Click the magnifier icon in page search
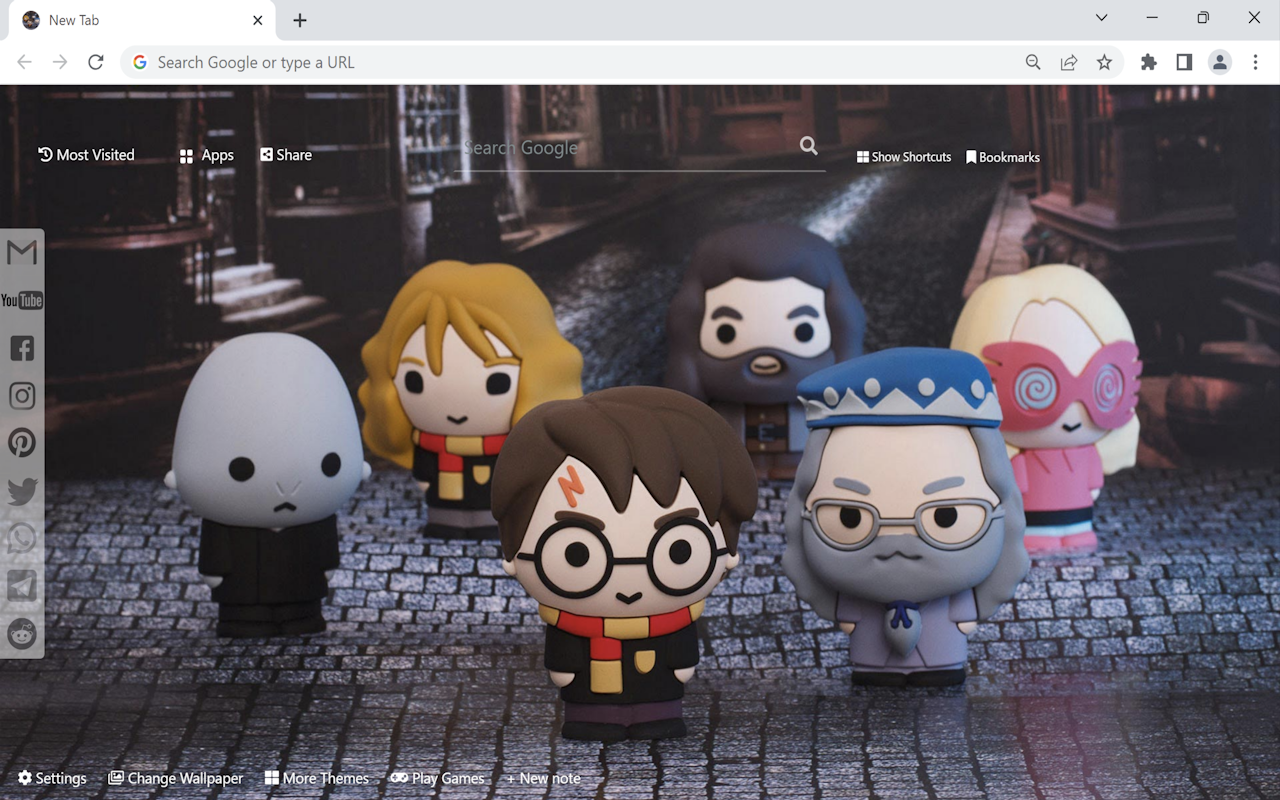Viewport: 1280px width, 800px height. click(809, 146)
